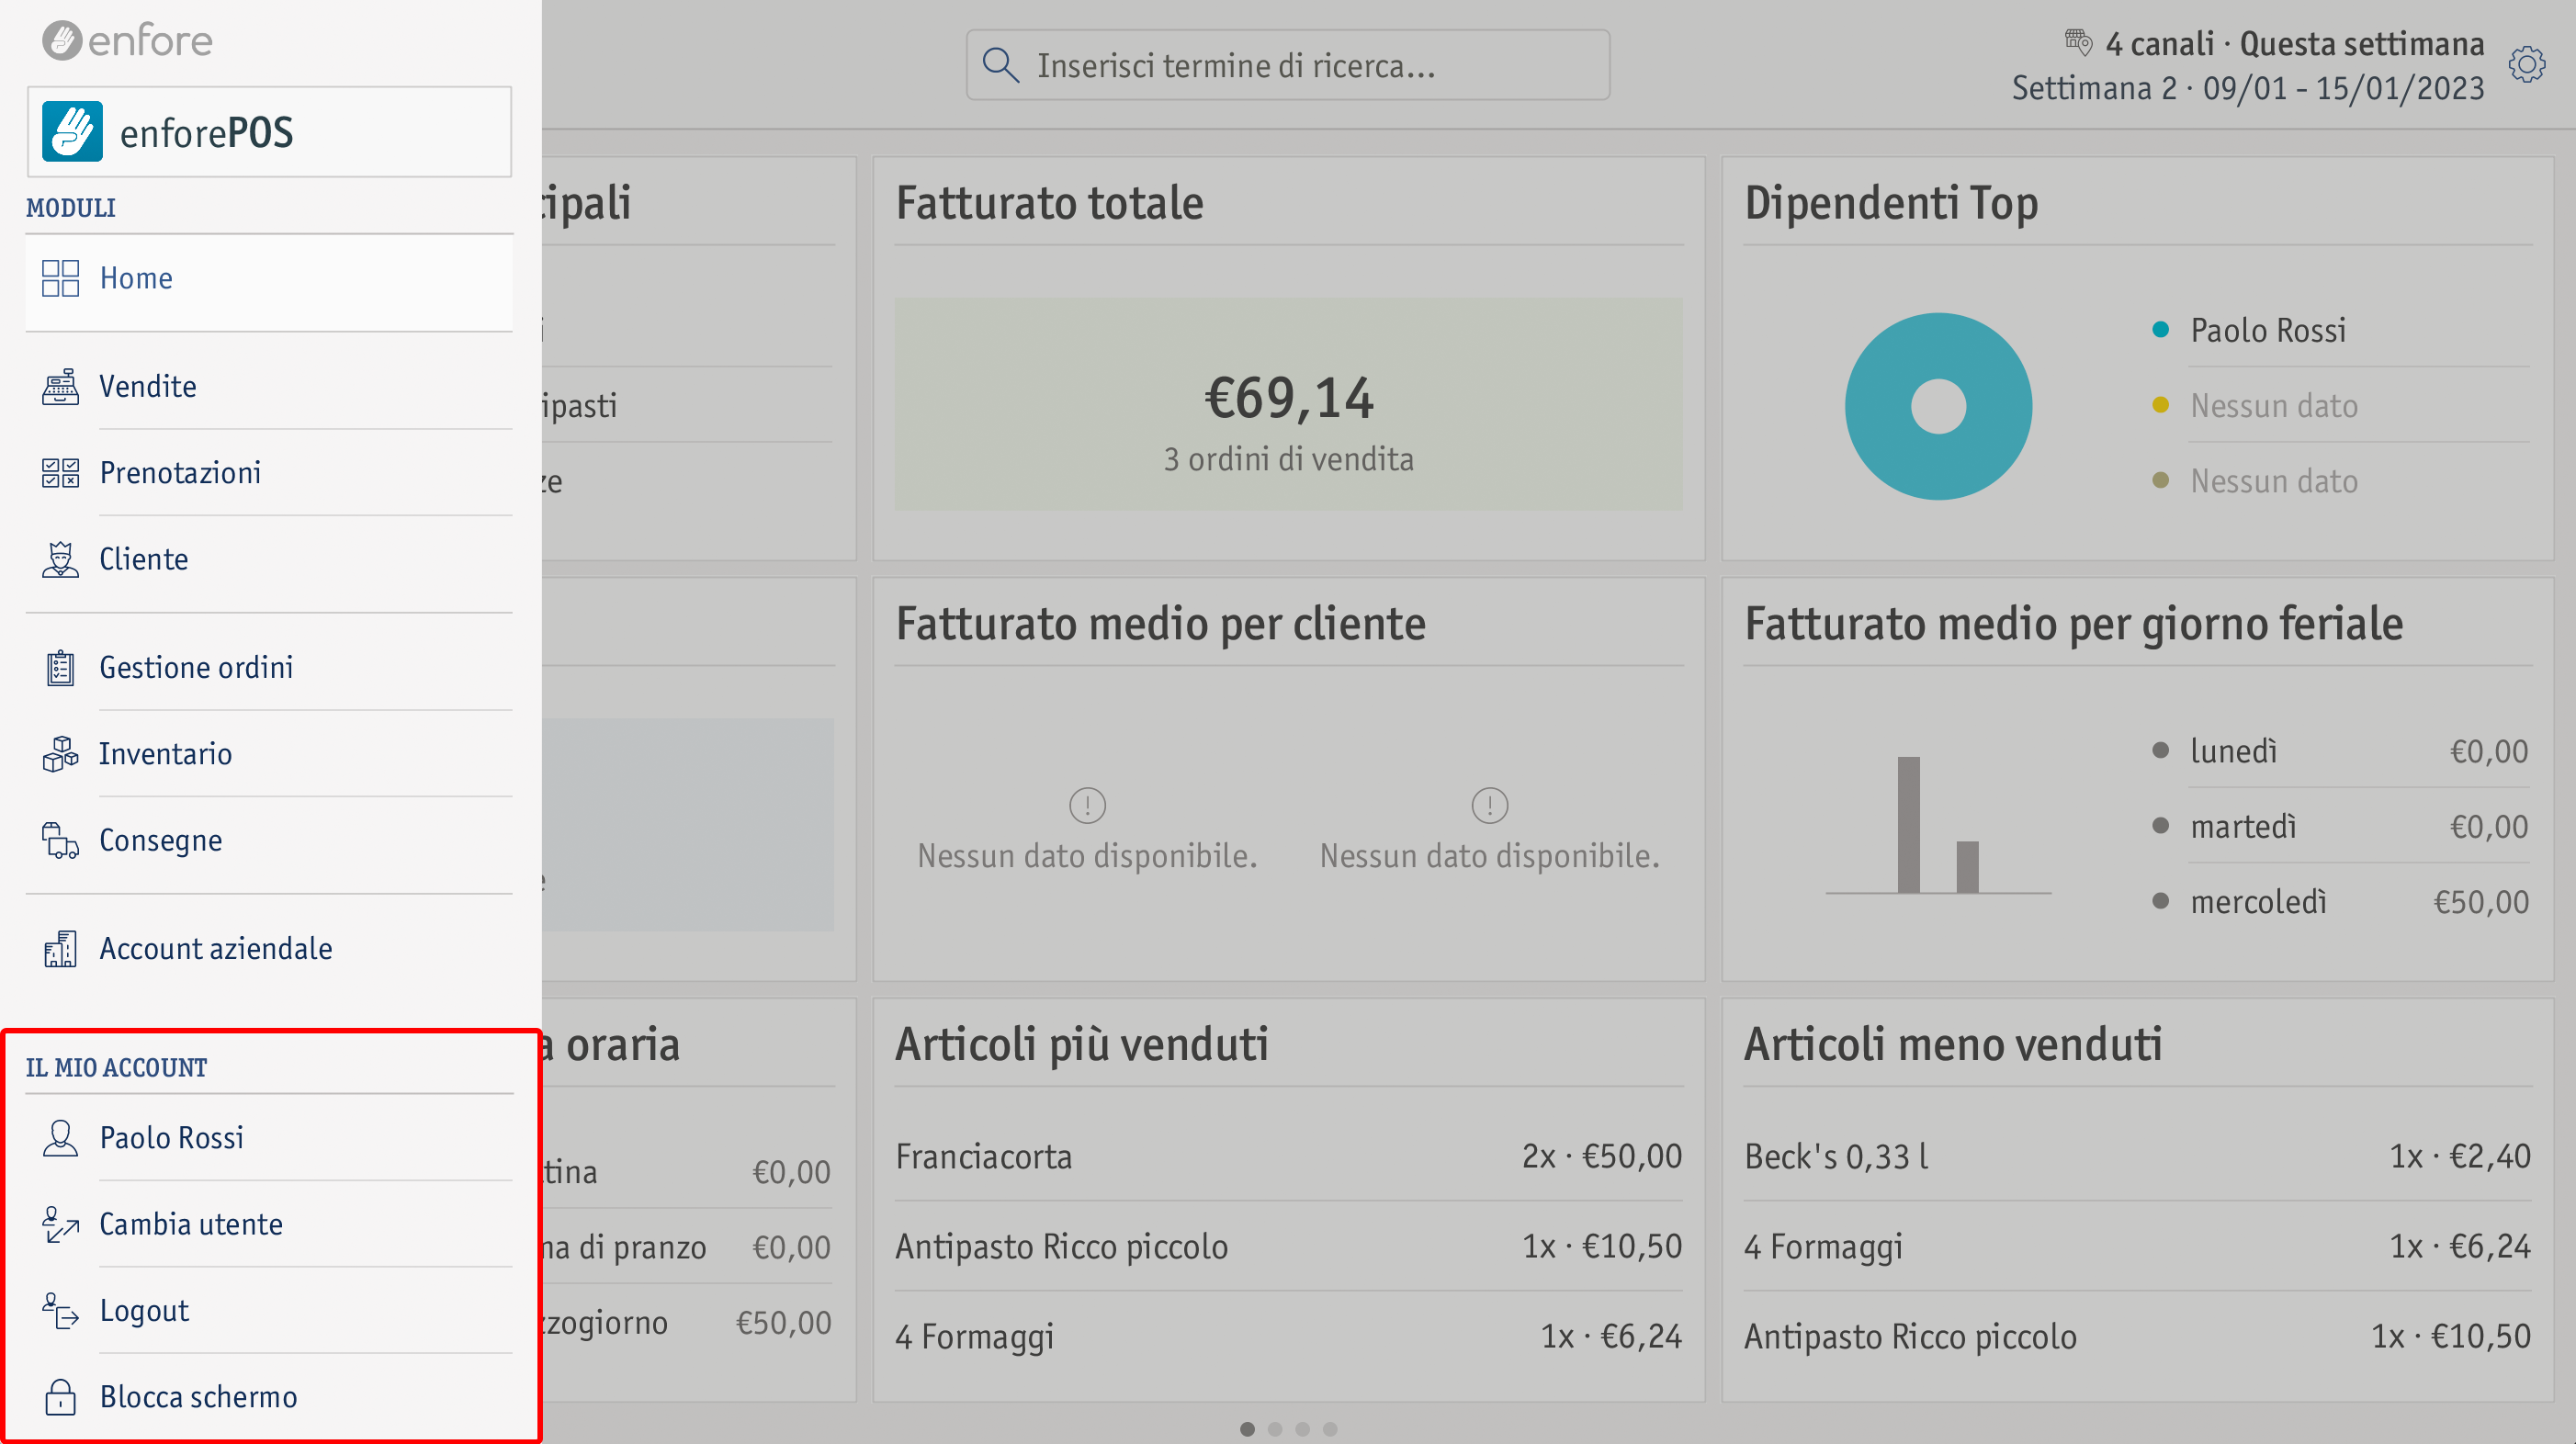
Task: Click Franciacorta in Articoli più venduti
Action: click(1288, 1156)
